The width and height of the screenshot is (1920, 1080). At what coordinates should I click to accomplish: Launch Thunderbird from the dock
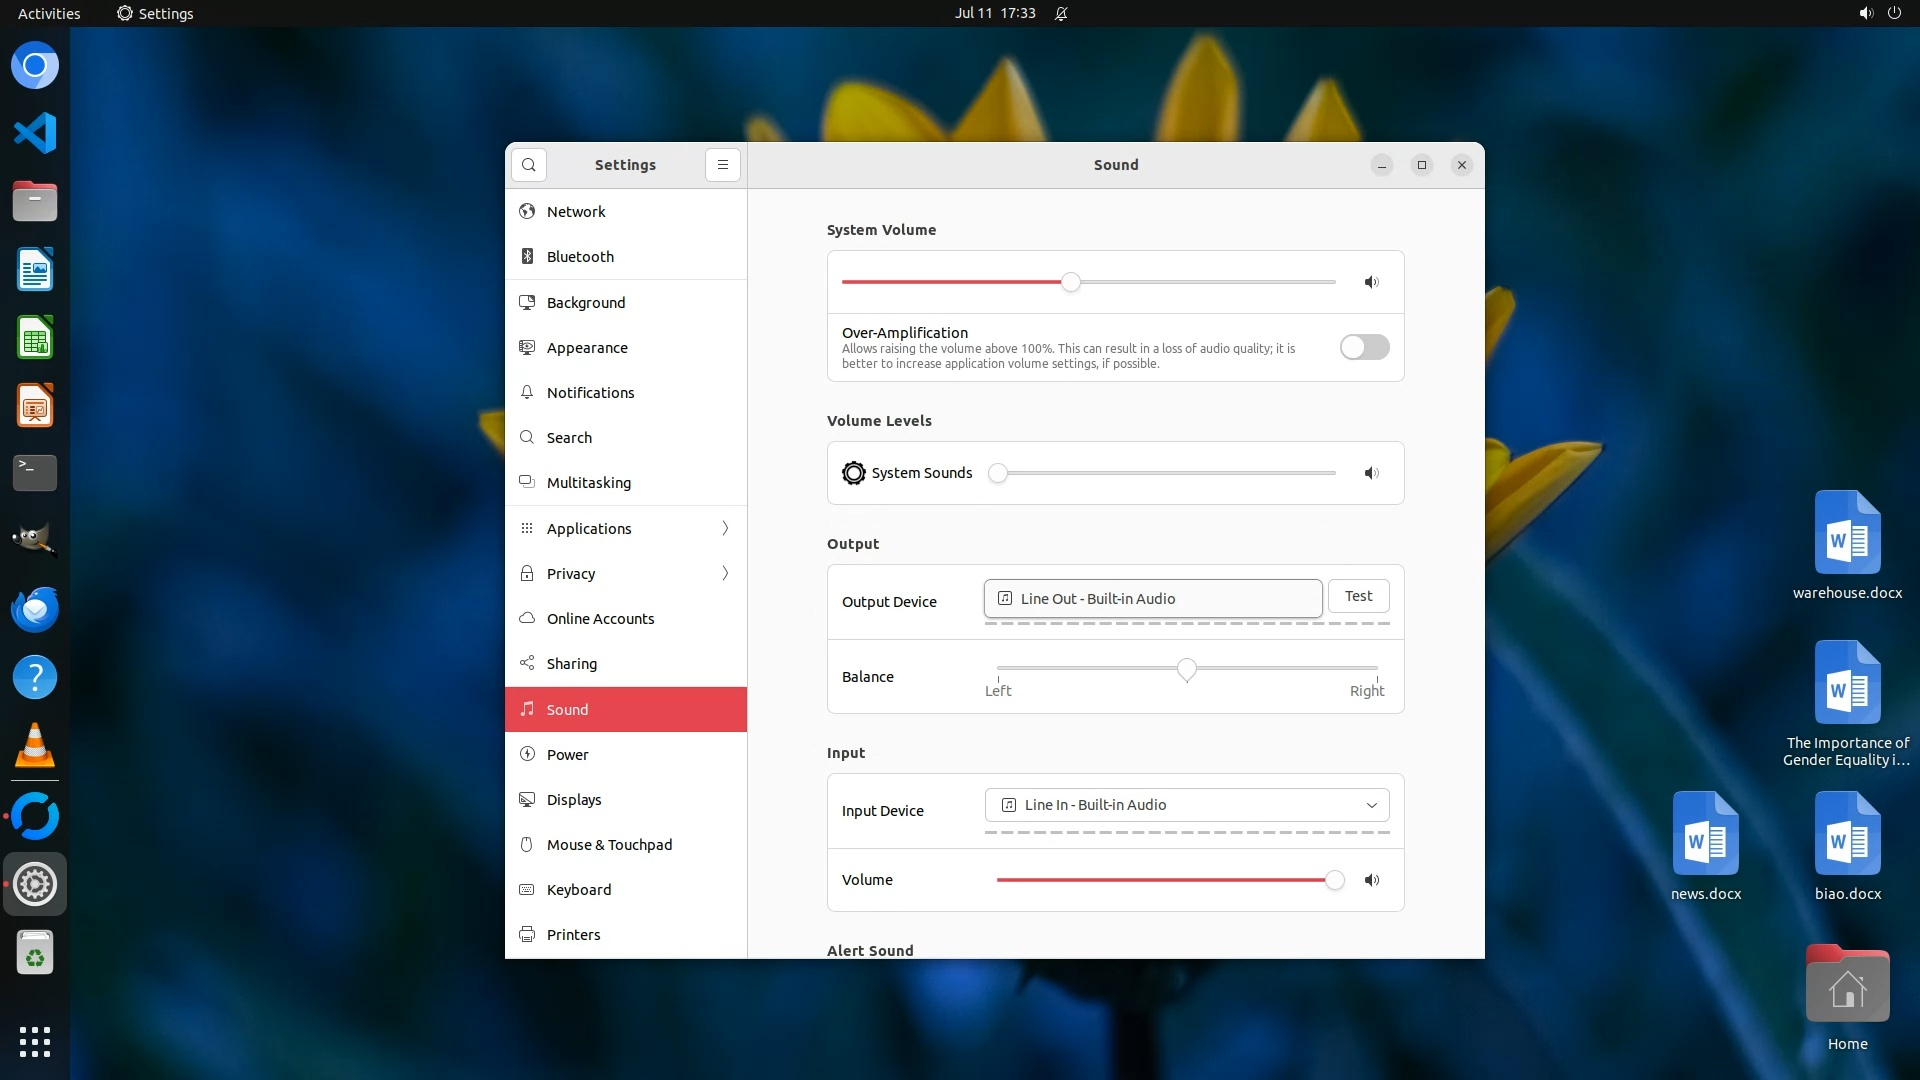(x=35, y=610)
